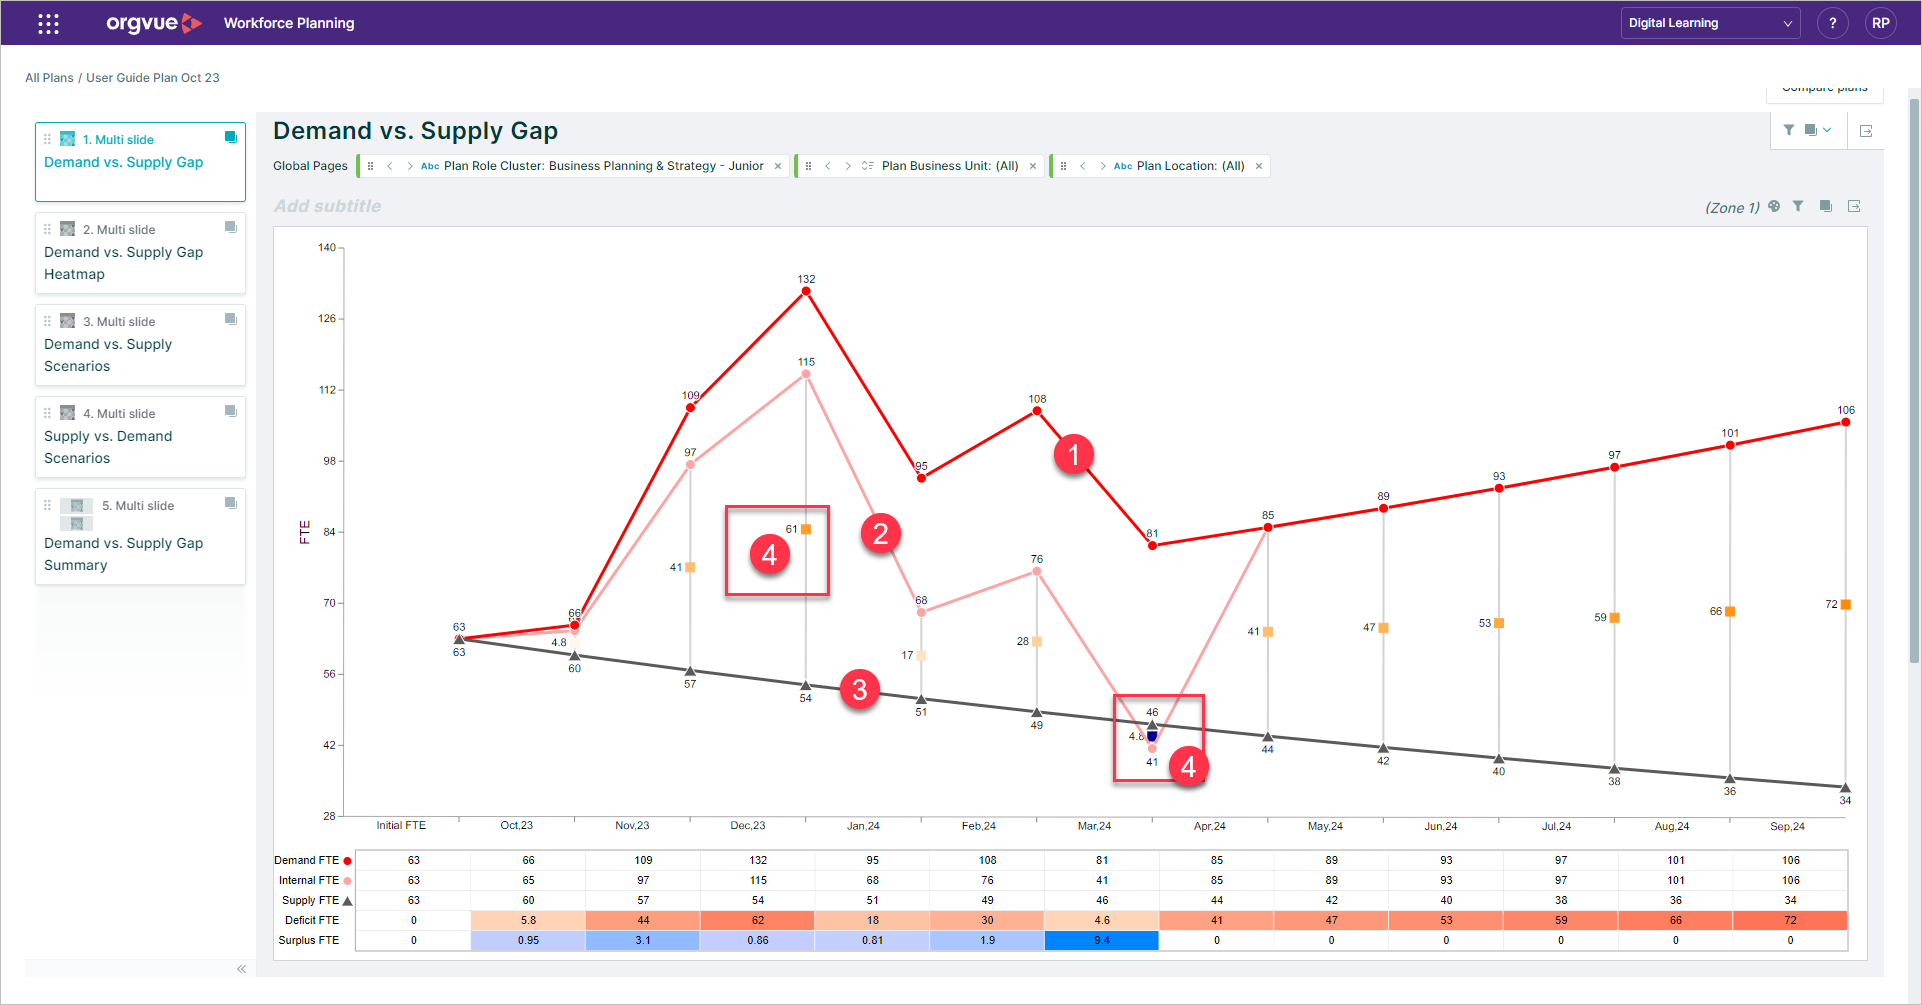Open the Digital Learning dropdown
1922x1005 pixels.
click(1710, 22)
